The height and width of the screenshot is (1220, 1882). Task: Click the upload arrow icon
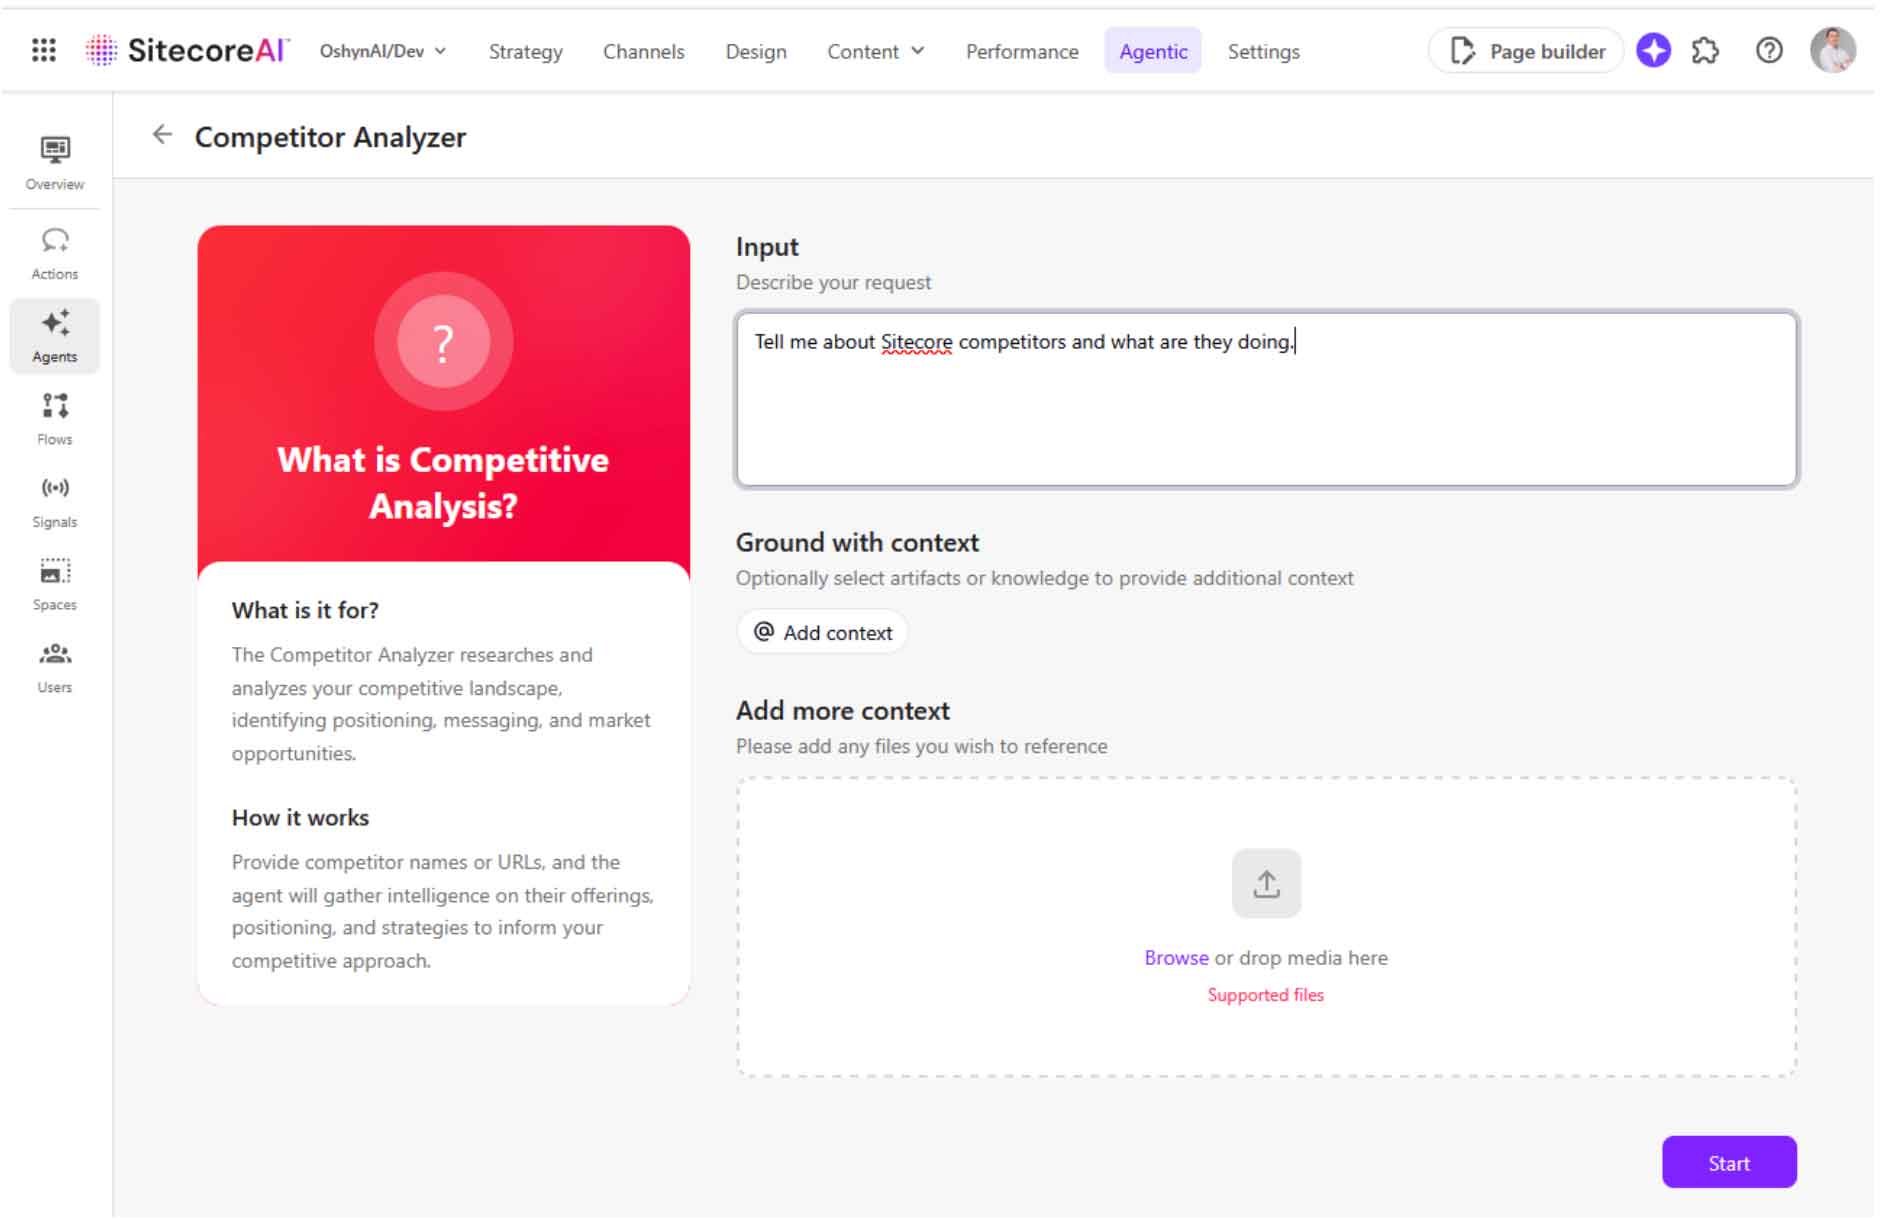tap(1266, 883)
